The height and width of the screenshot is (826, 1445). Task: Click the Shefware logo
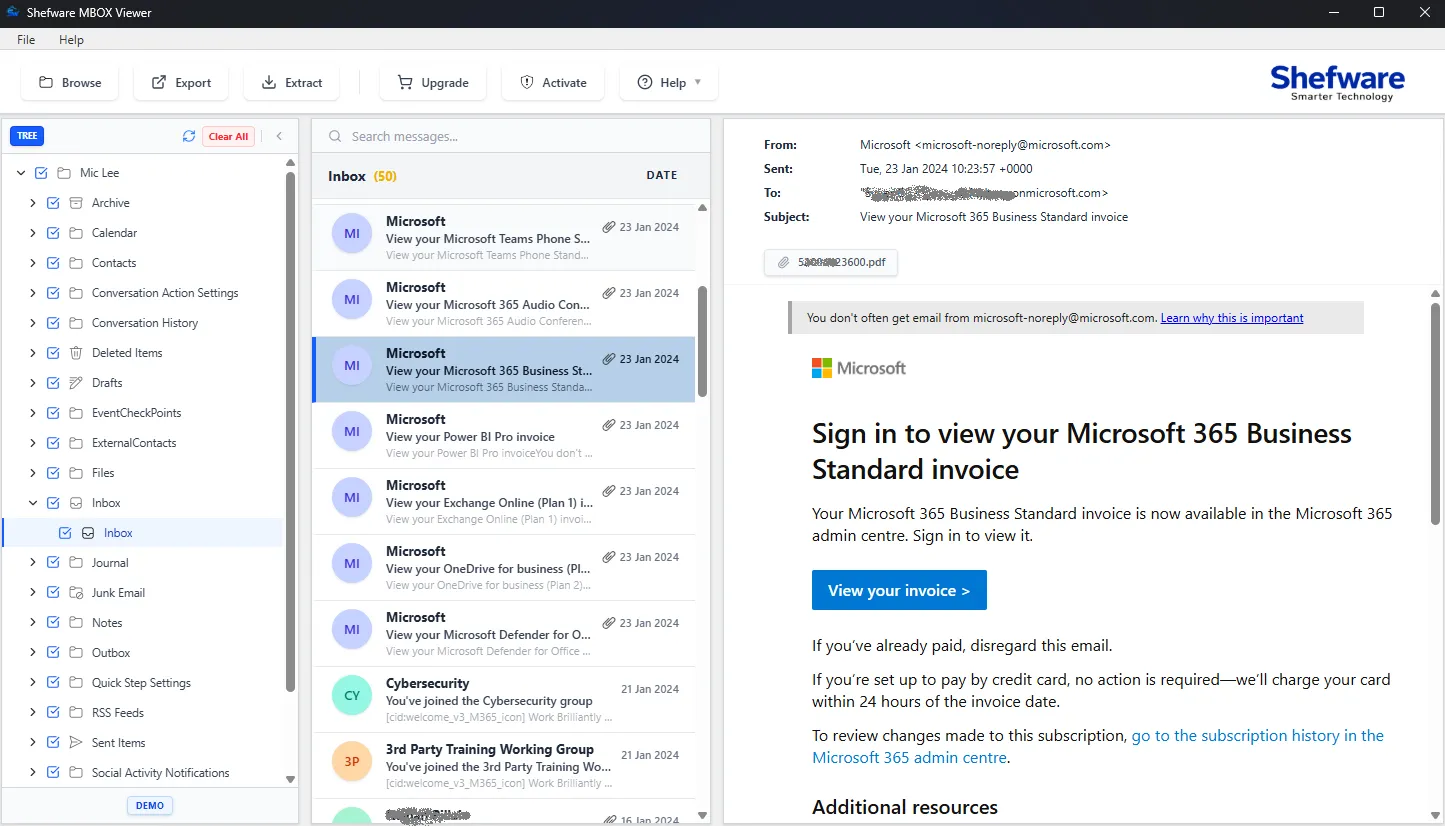[x=1337, y=82]
